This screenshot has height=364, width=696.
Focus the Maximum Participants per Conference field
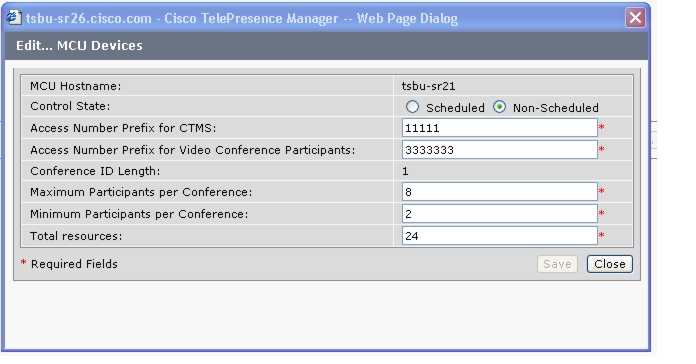pyautogui.click(x=500, y=192)
